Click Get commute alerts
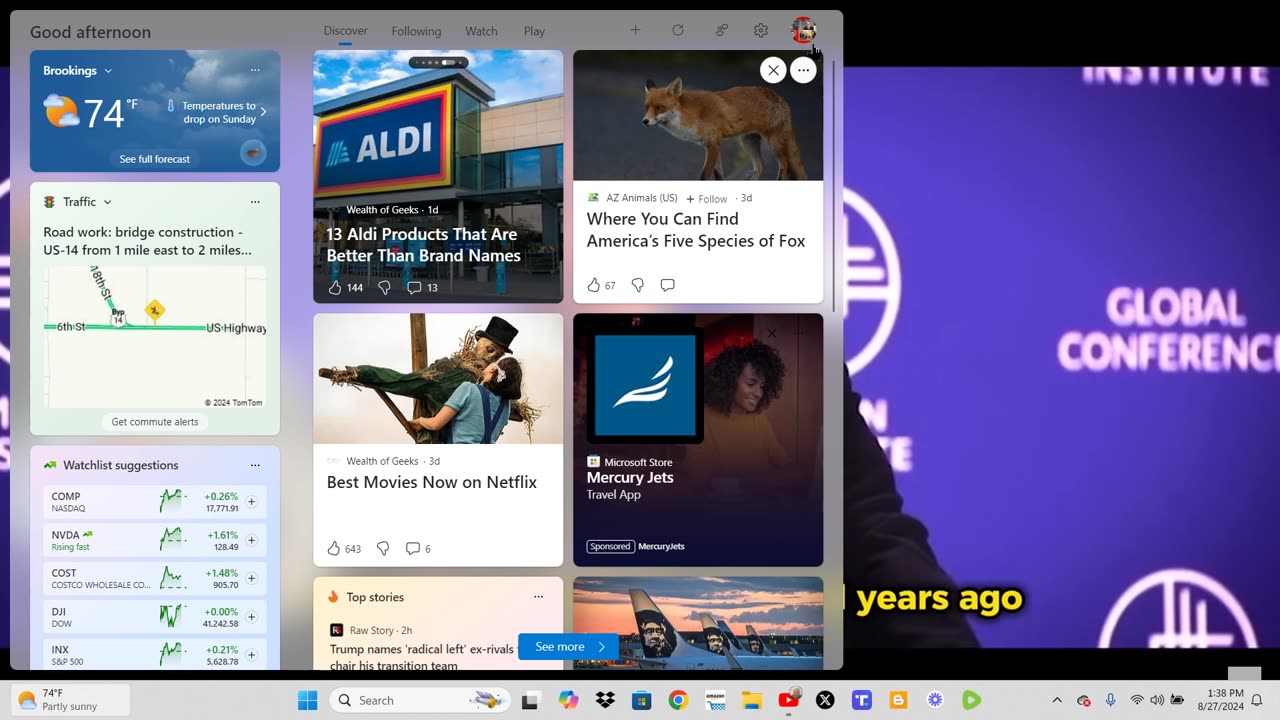Screen dimensions: 1280x720 (x=155, y=422)
